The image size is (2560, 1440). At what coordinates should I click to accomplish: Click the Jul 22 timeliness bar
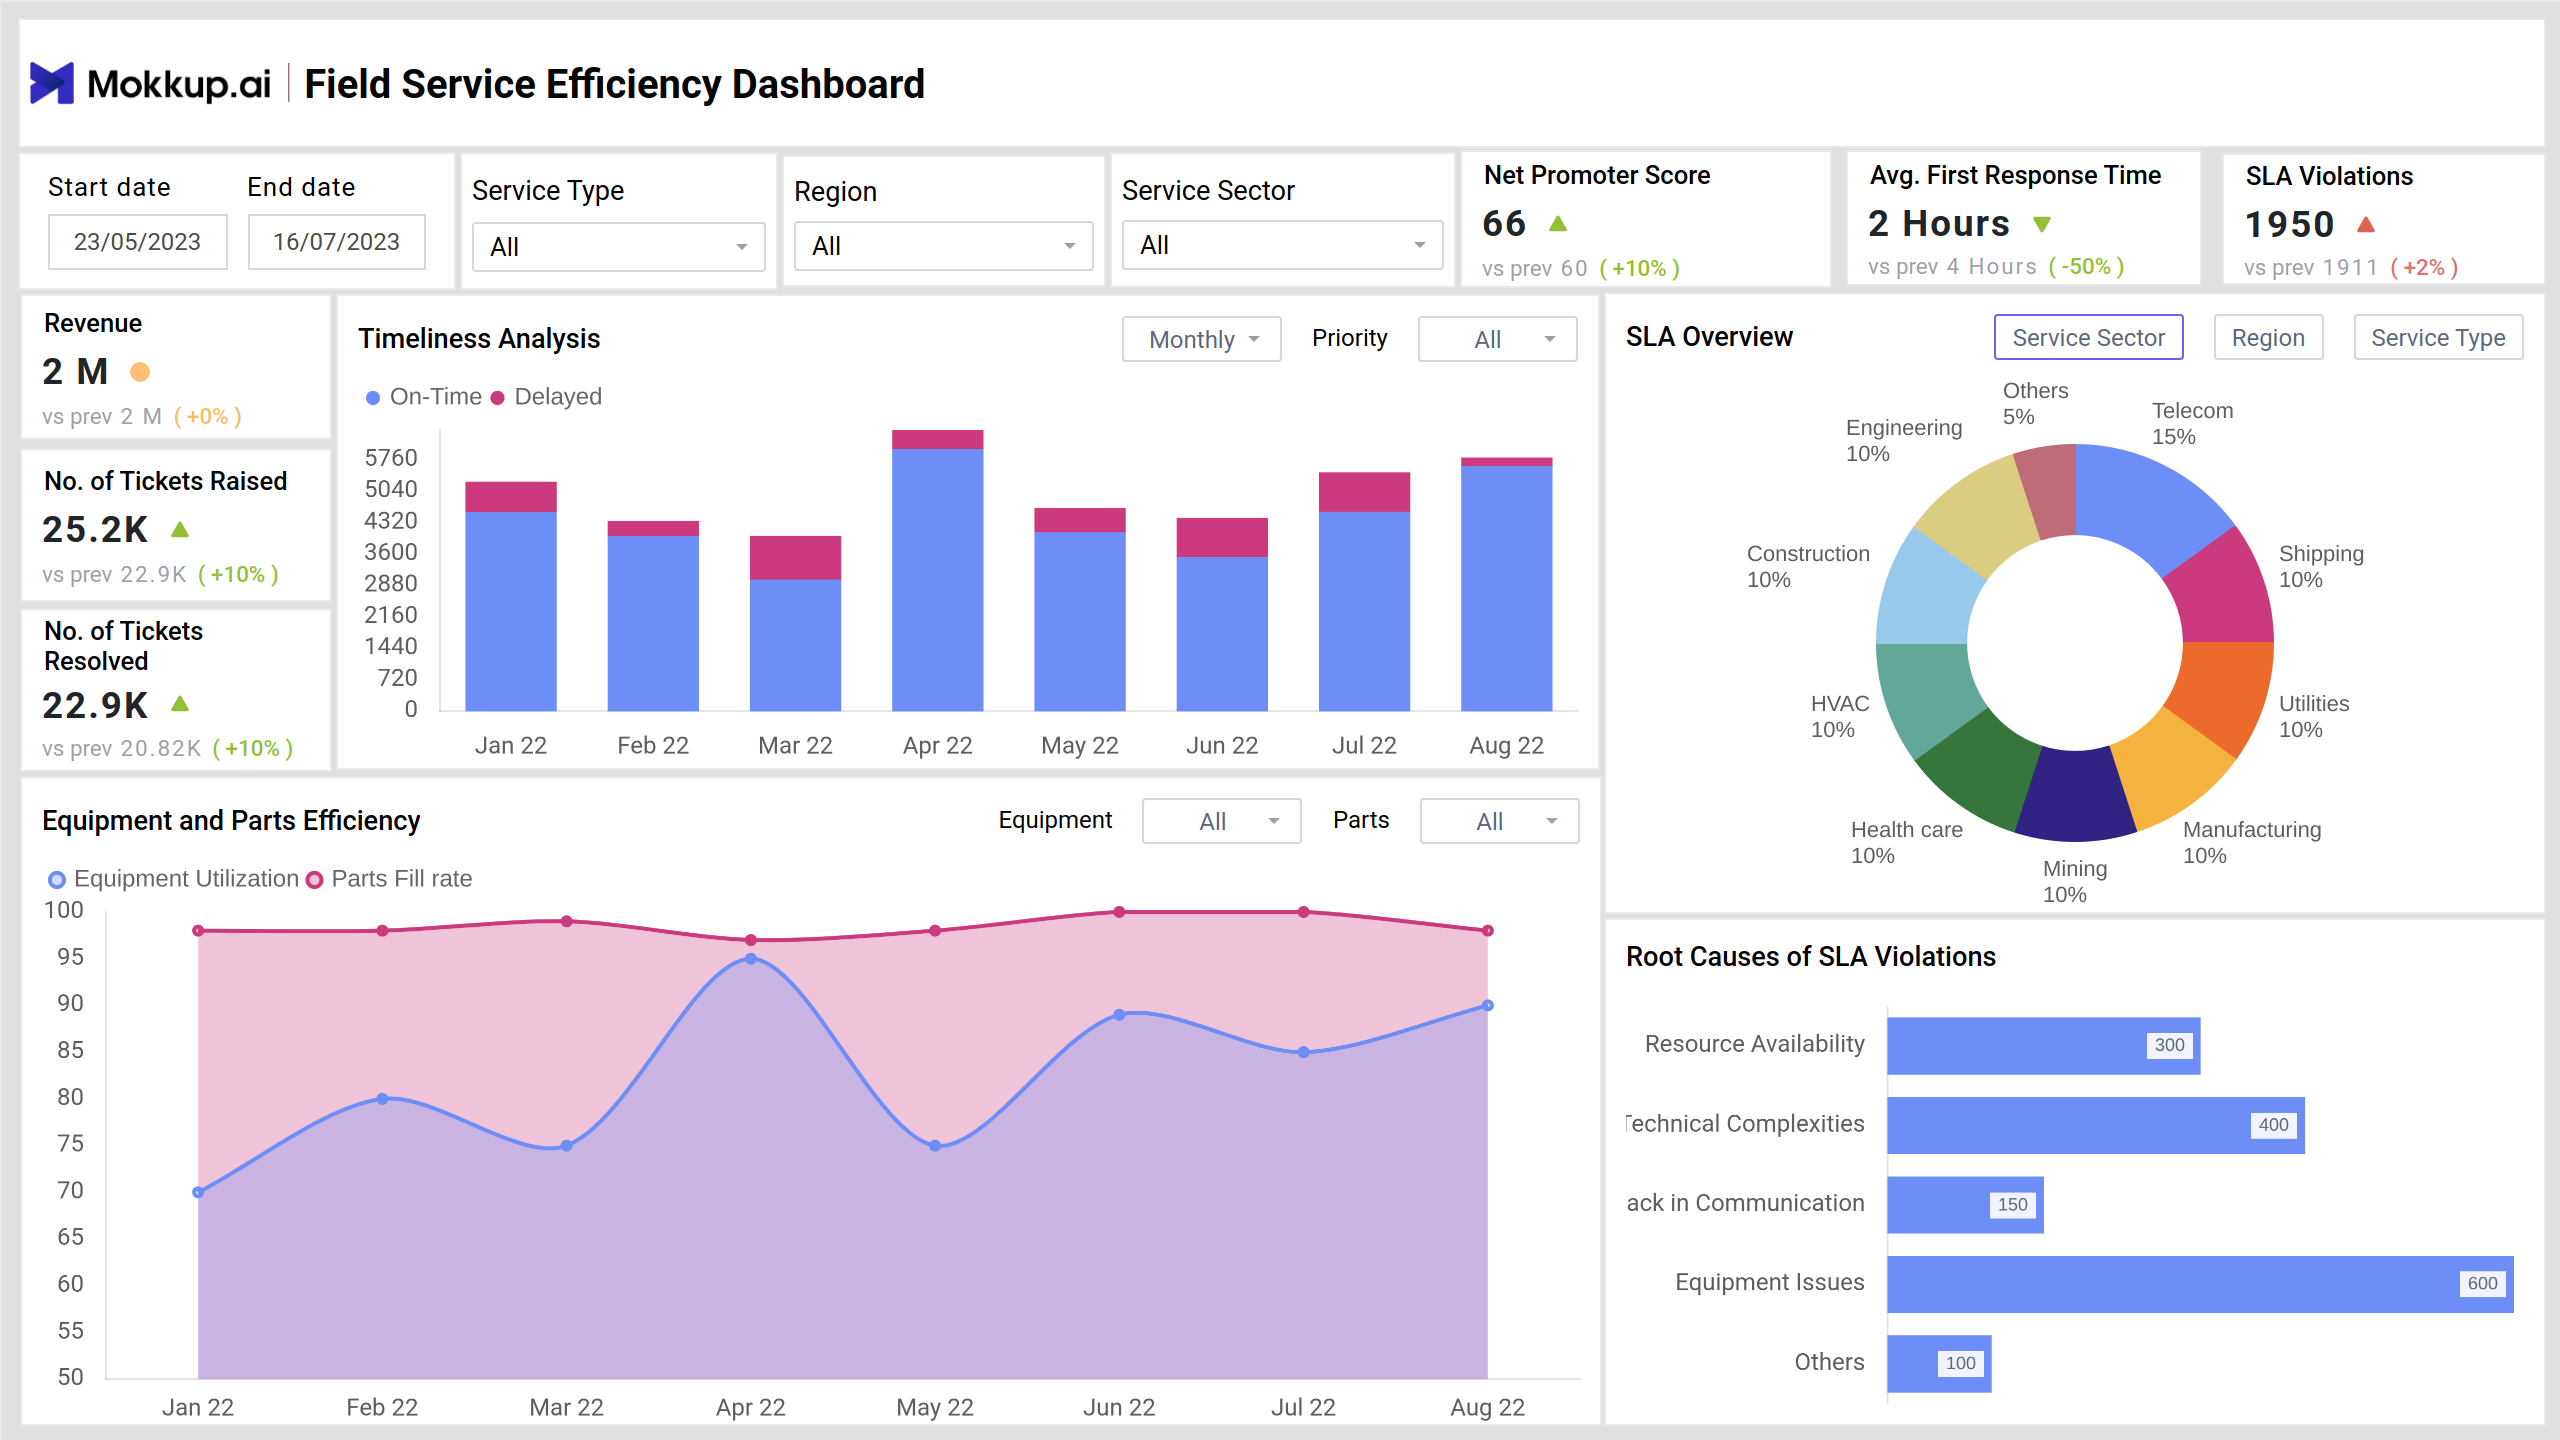1364,592
